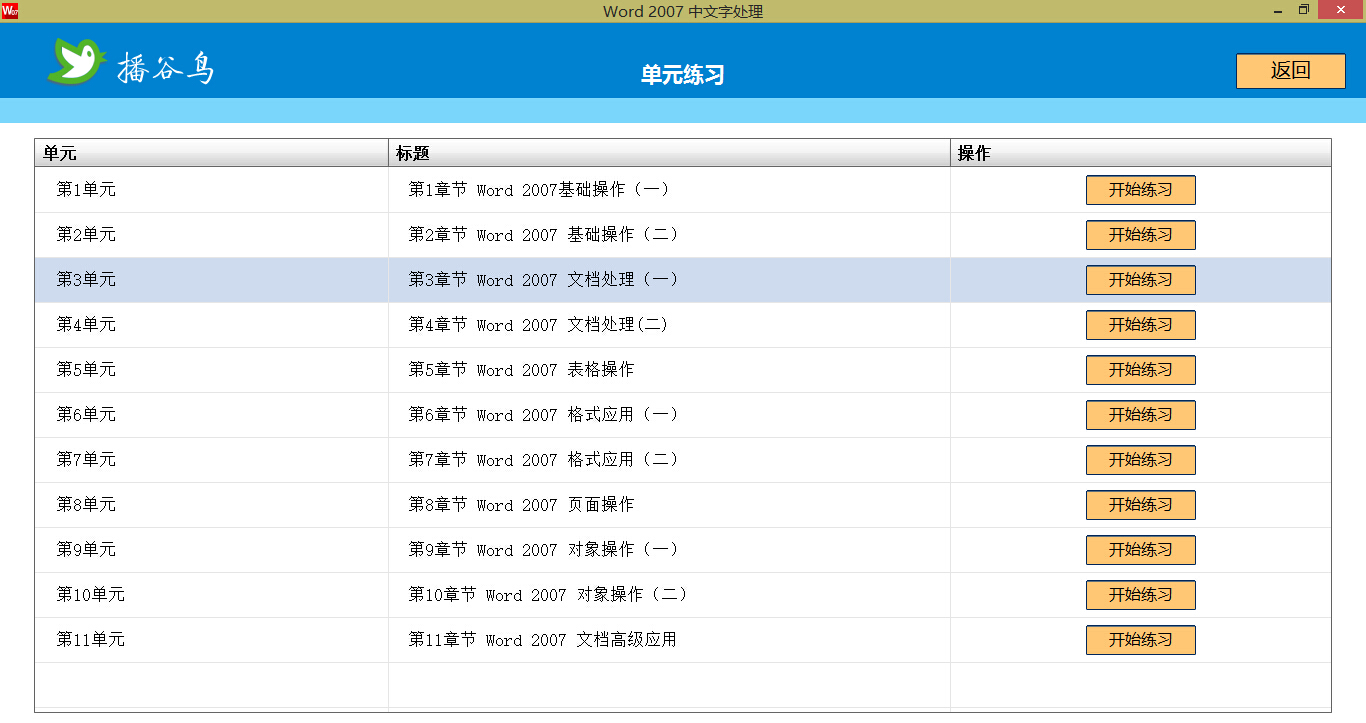Click title 第11章节 Word 2007 文档高级应用
1366x723 pixels.
[543, 640]
